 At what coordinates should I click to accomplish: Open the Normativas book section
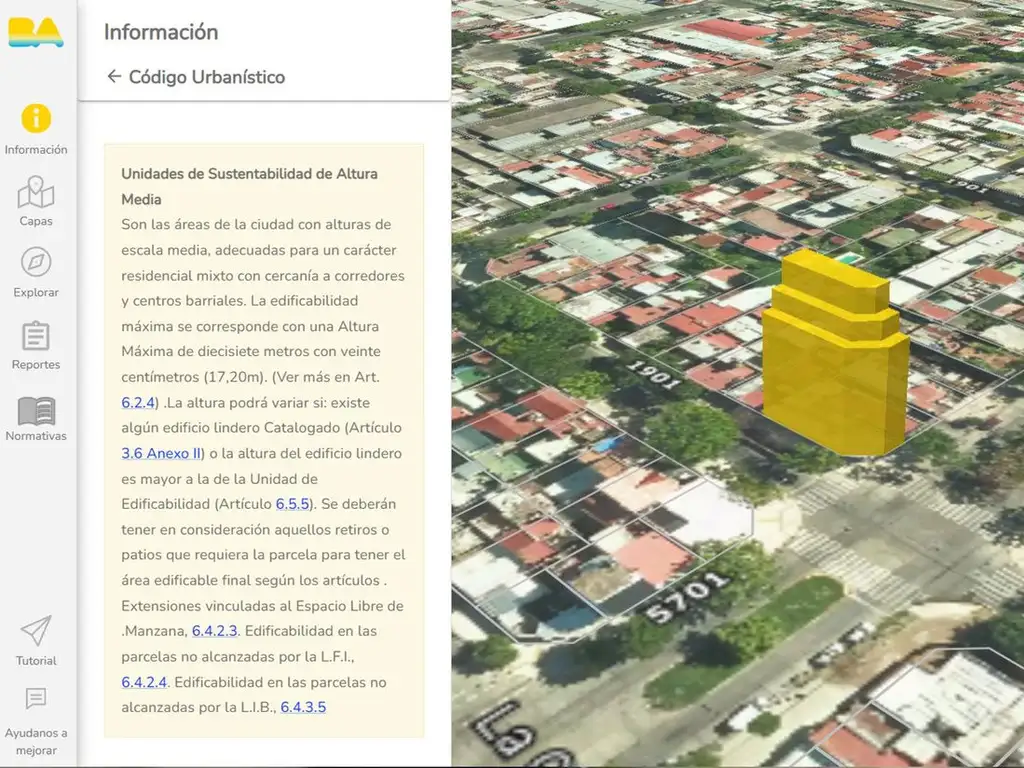point(36,418)
